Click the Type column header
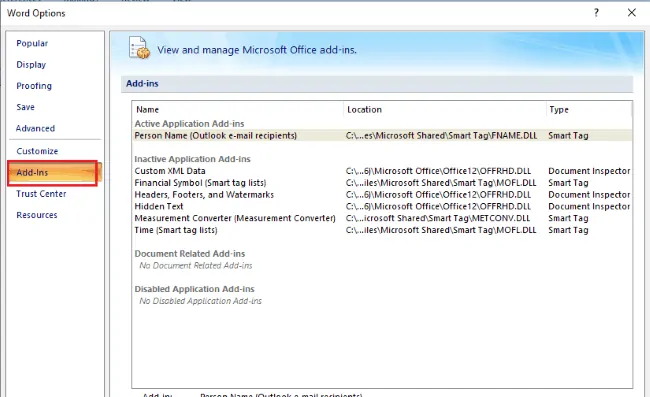Screen dimensions: 650x397 [589, 109]
